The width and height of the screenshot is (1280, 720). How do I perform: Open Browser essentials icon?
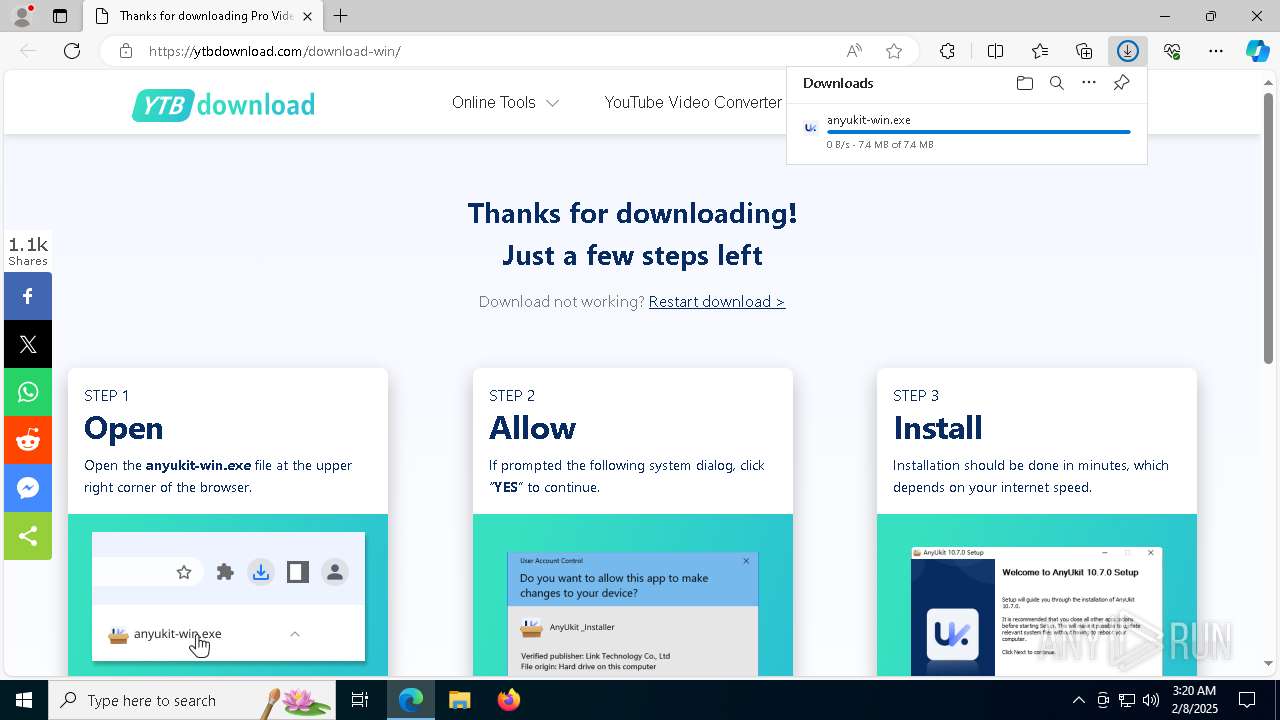[x=1172, y=51]
